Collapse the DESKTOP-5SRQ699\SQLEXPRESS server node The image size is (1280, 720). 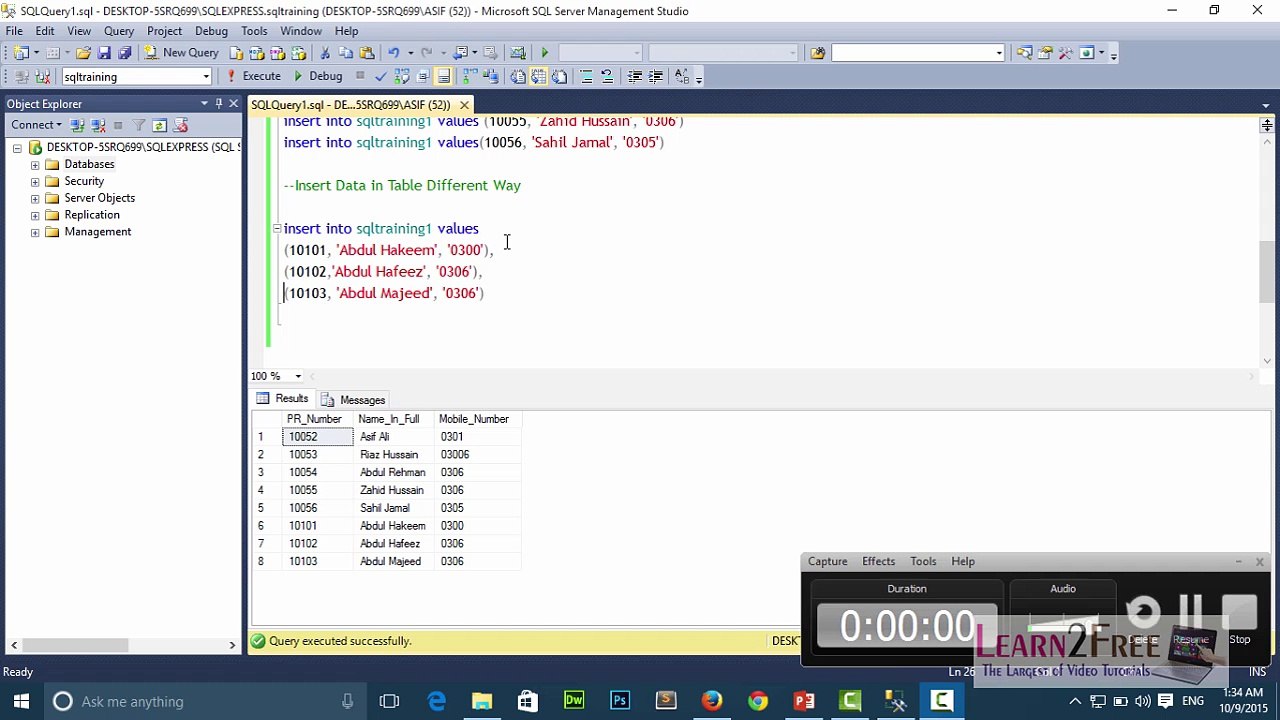(17, 147)
